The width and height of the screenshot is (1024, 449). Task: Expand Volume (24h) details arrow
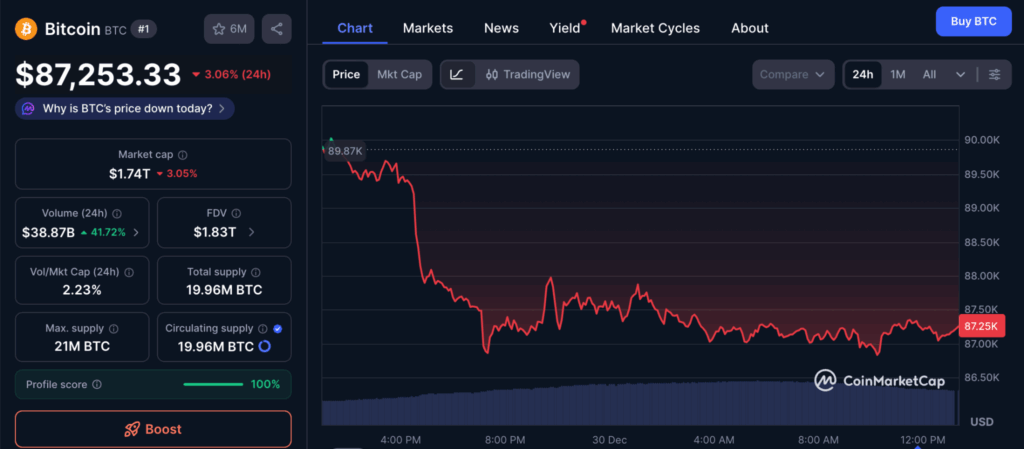click(x=136, y=232)
